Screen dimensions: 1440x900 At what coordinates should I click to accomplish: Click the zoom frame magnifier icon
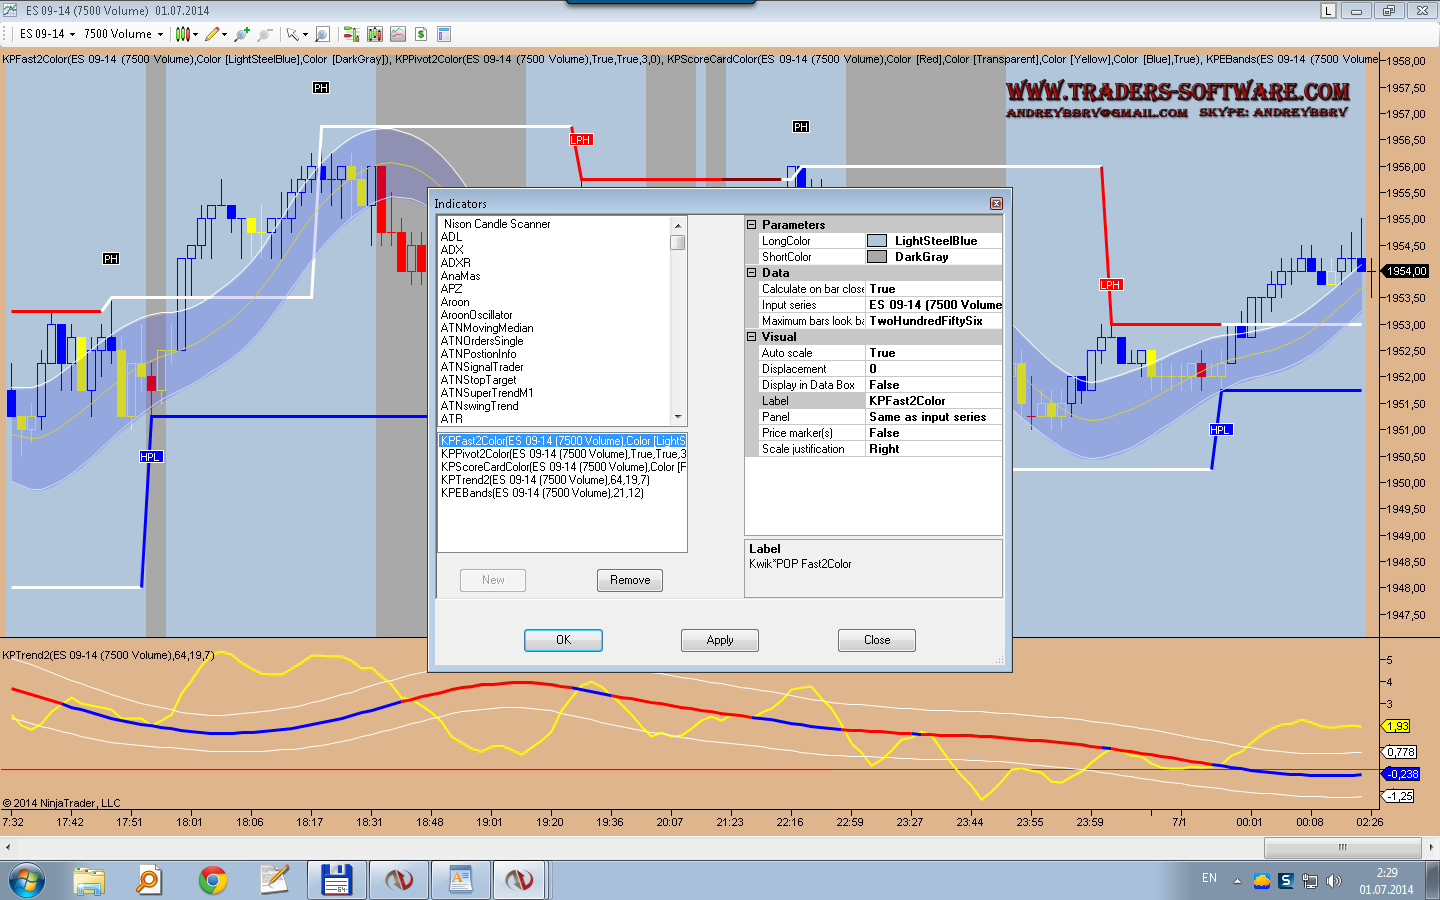point(322,34)
